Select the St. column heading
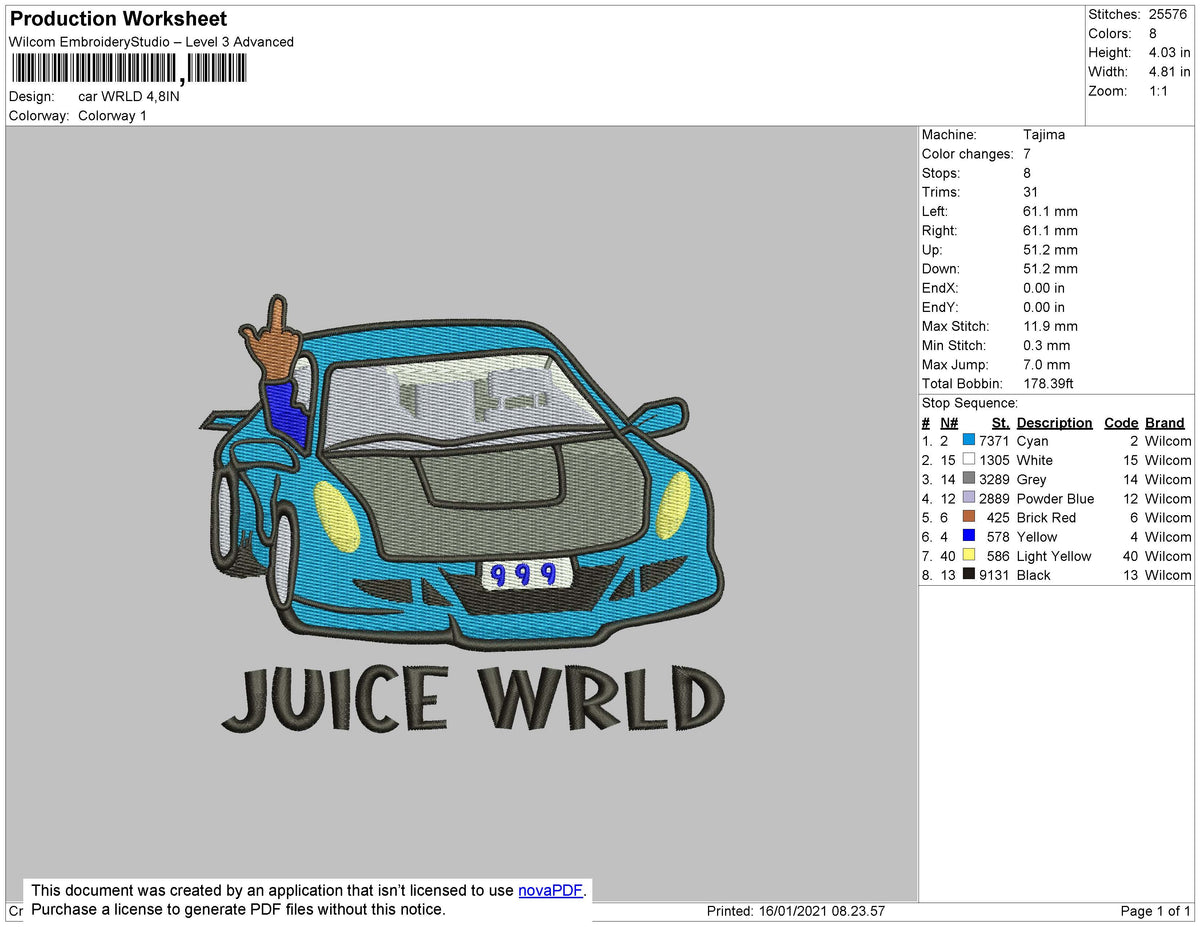Image resolution: width=1200 pixels, height=927 pixels. tap(1000, 422)
